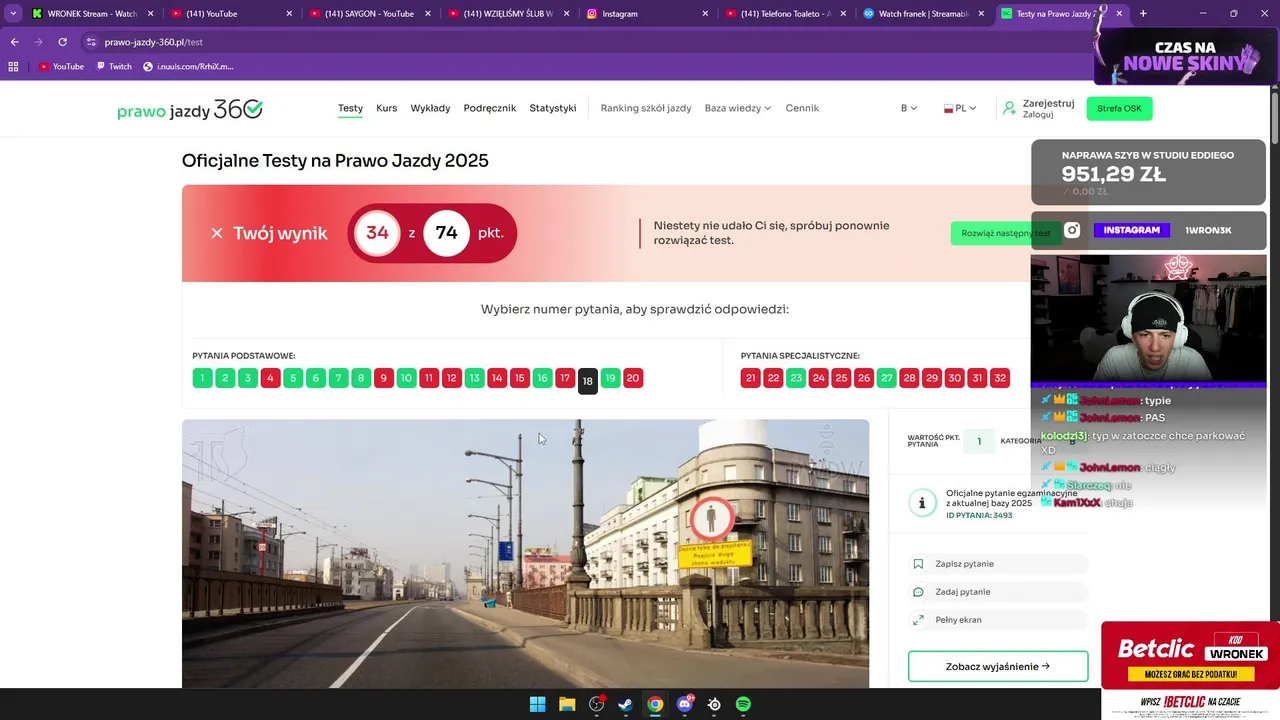Expand the Baza wiedzy dropdown
This screenshot has width=1280, height=720.
[x=738, y=108]
